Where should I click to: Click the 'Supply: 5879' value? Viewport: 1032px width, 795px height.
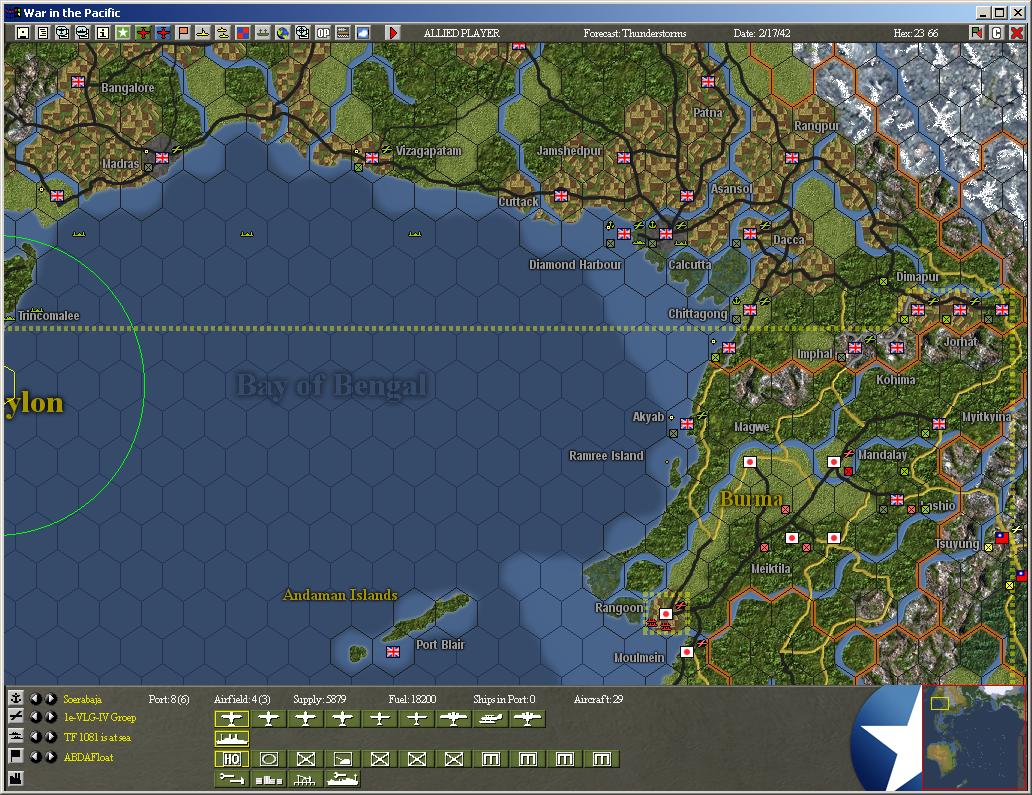319,699
